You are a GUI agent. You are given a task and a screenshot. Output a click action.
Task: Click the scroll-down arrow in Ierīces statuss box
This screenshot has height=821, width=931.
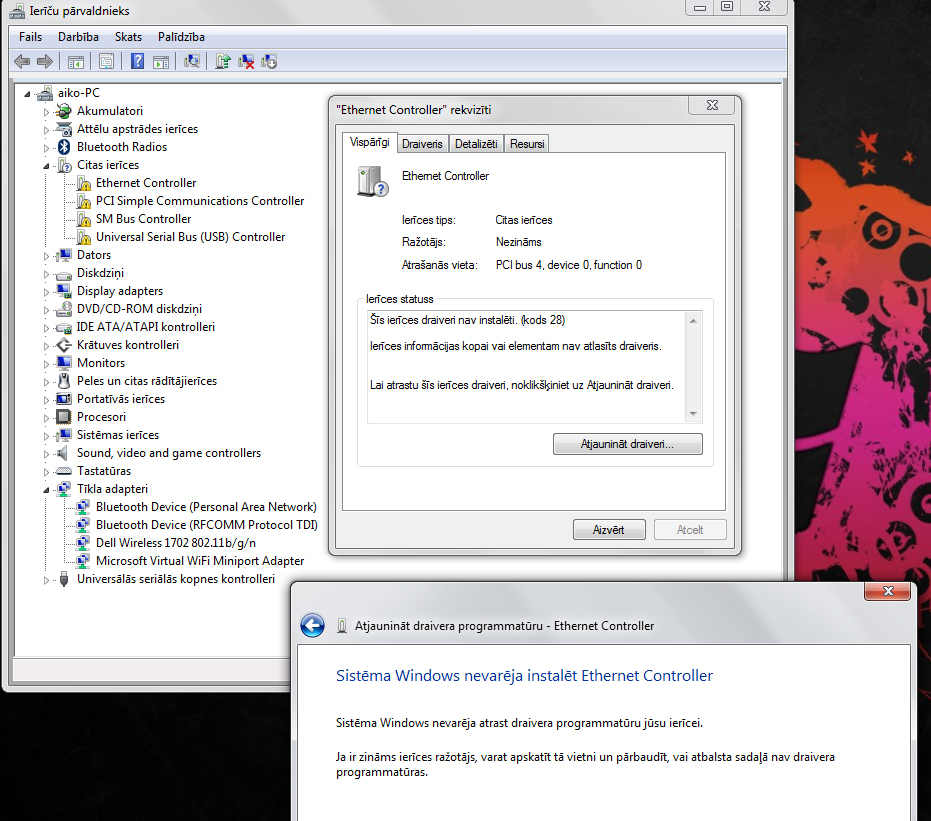693,414
